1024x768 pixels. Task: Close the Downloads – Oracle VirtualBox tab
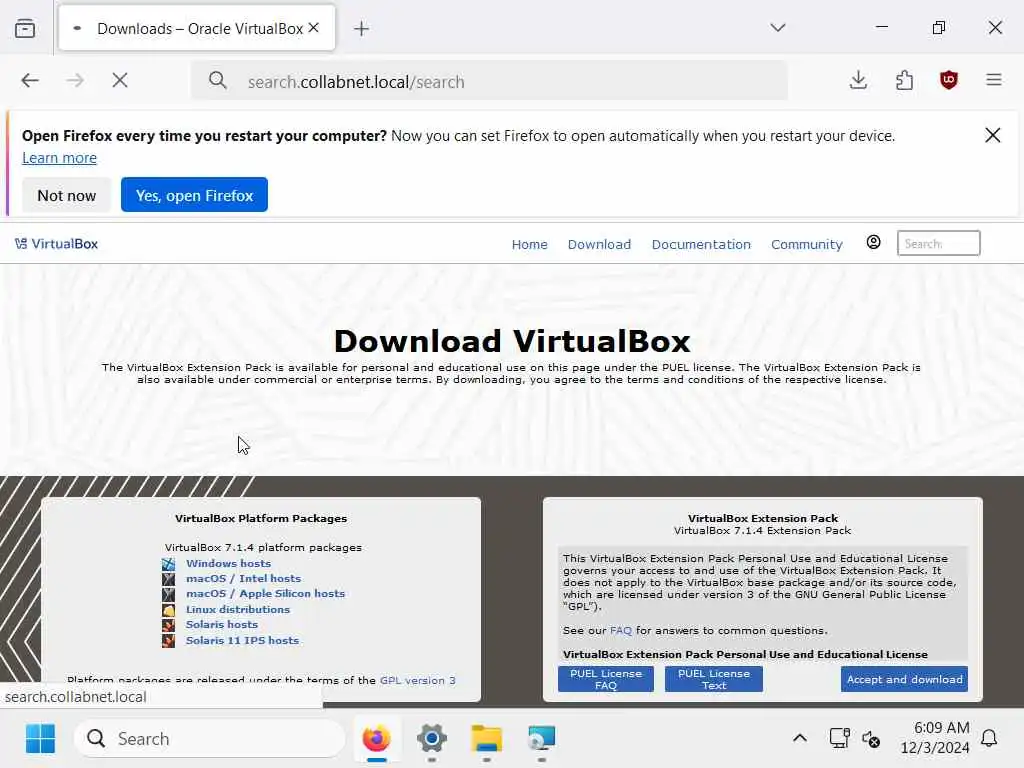click(314, 27)
